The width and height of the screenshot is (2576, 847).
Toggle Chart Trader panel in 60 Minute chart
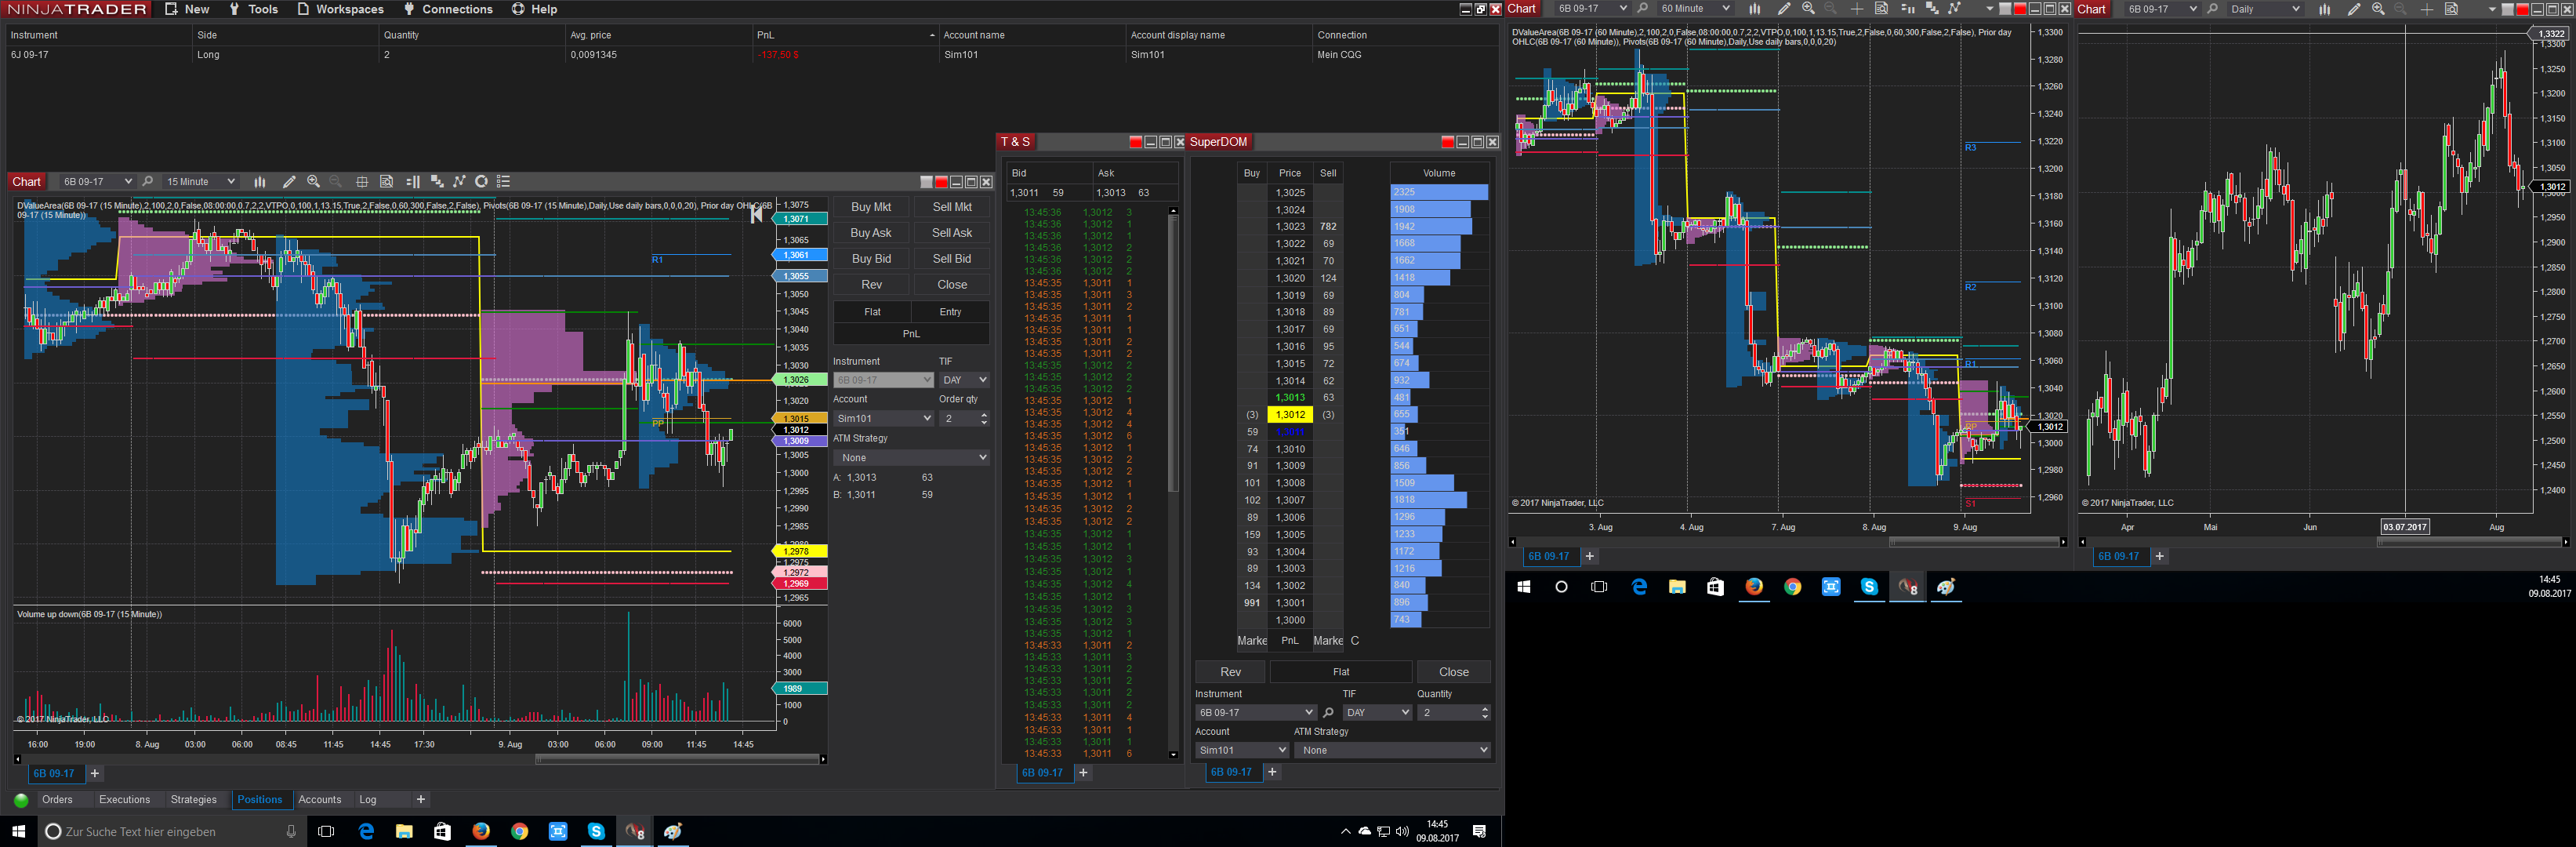(x=1907, y=9)
